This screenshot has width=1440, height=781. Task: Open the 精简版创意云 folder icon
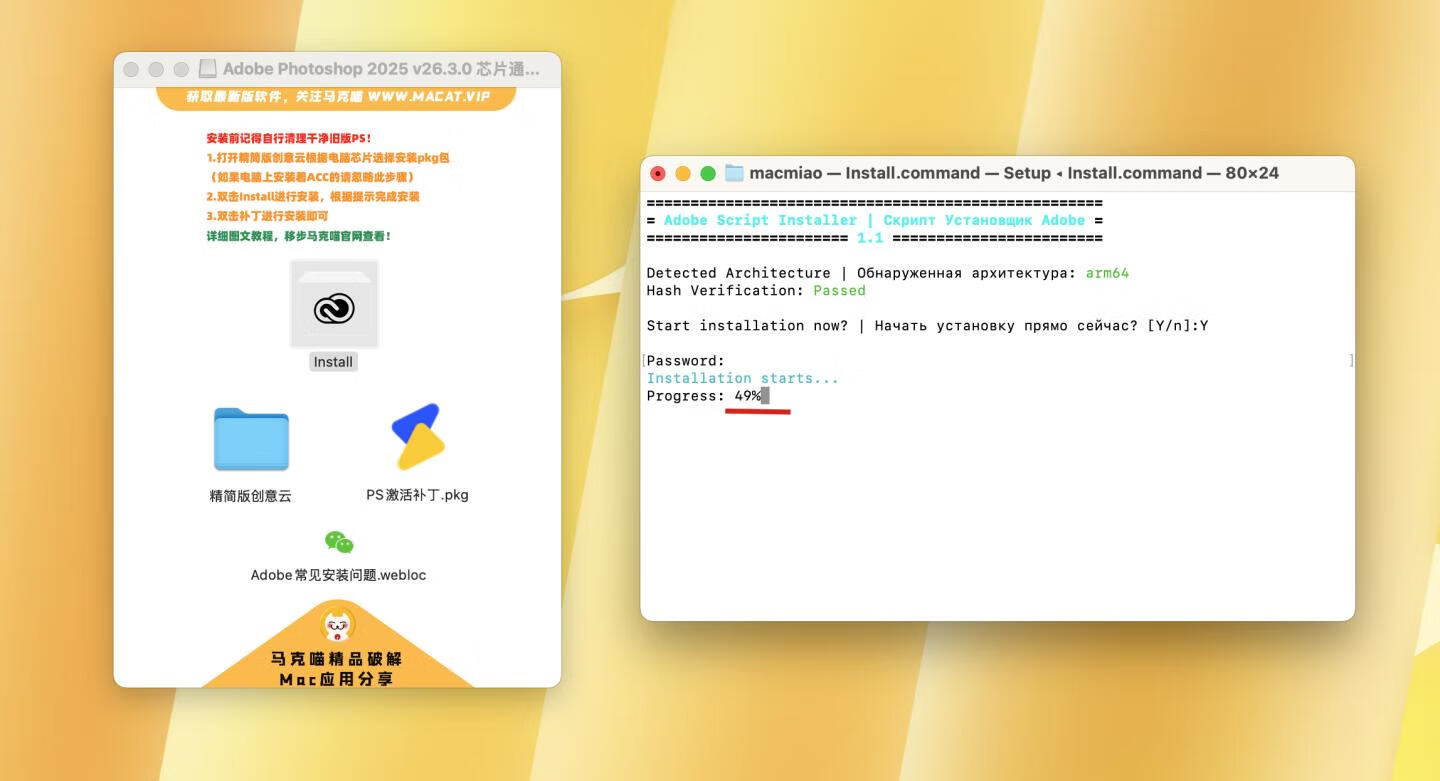point(251,439)
